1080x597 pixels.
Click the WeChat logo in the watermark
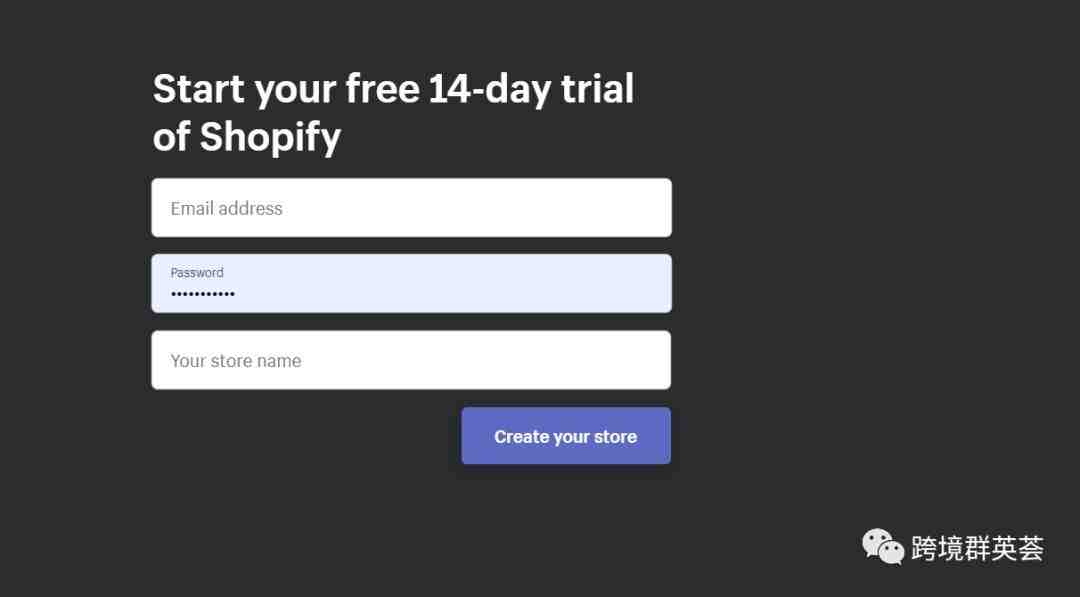pos(882,547)
